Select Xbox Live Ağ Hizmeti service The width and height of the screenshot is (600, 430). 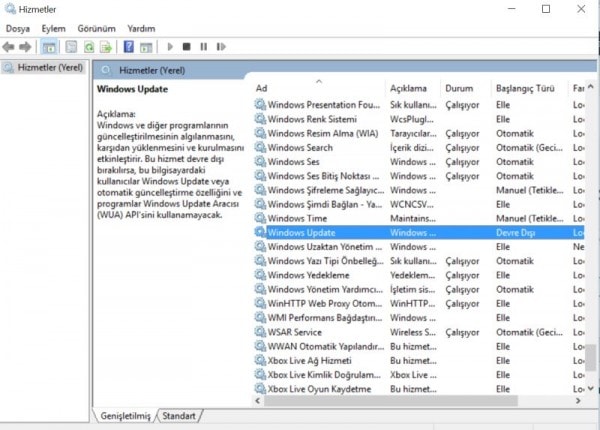pos(419,360)
